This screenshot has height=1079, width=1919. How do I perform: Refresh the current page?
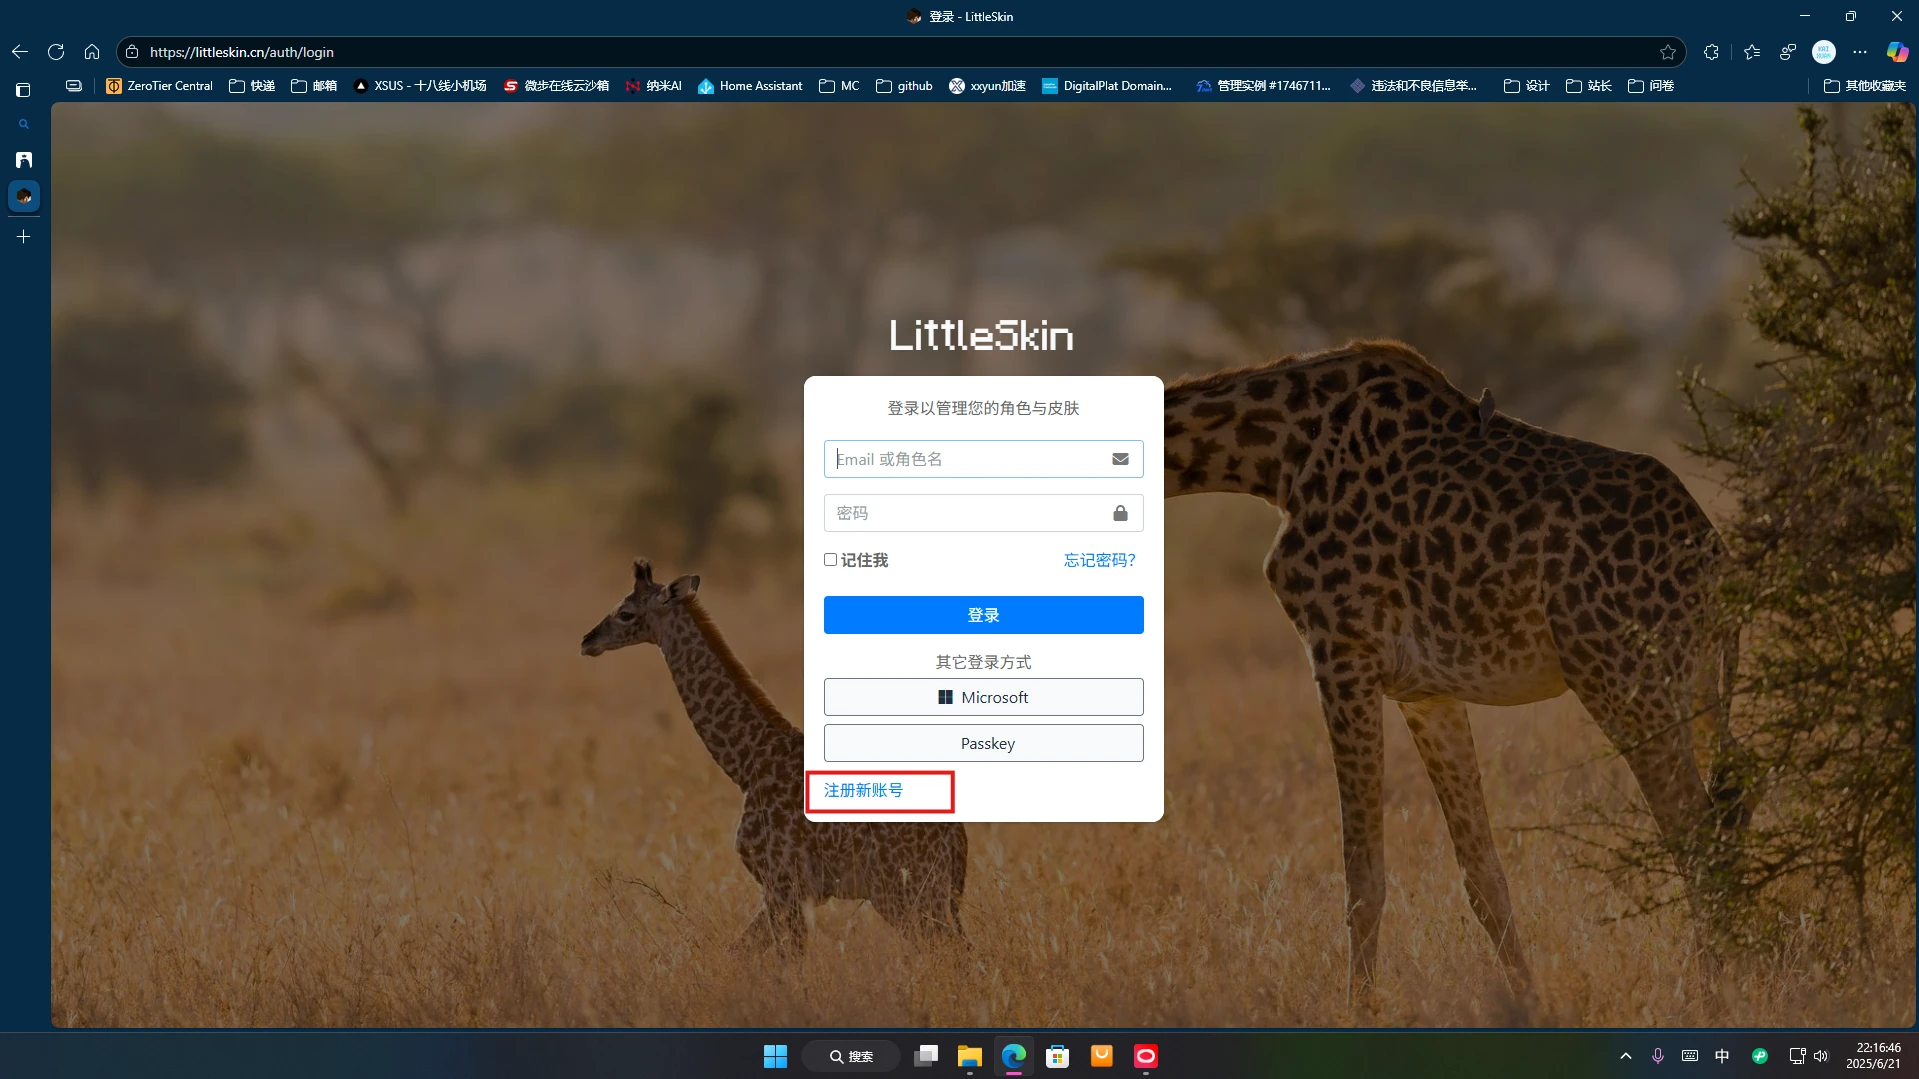(56, 52)
